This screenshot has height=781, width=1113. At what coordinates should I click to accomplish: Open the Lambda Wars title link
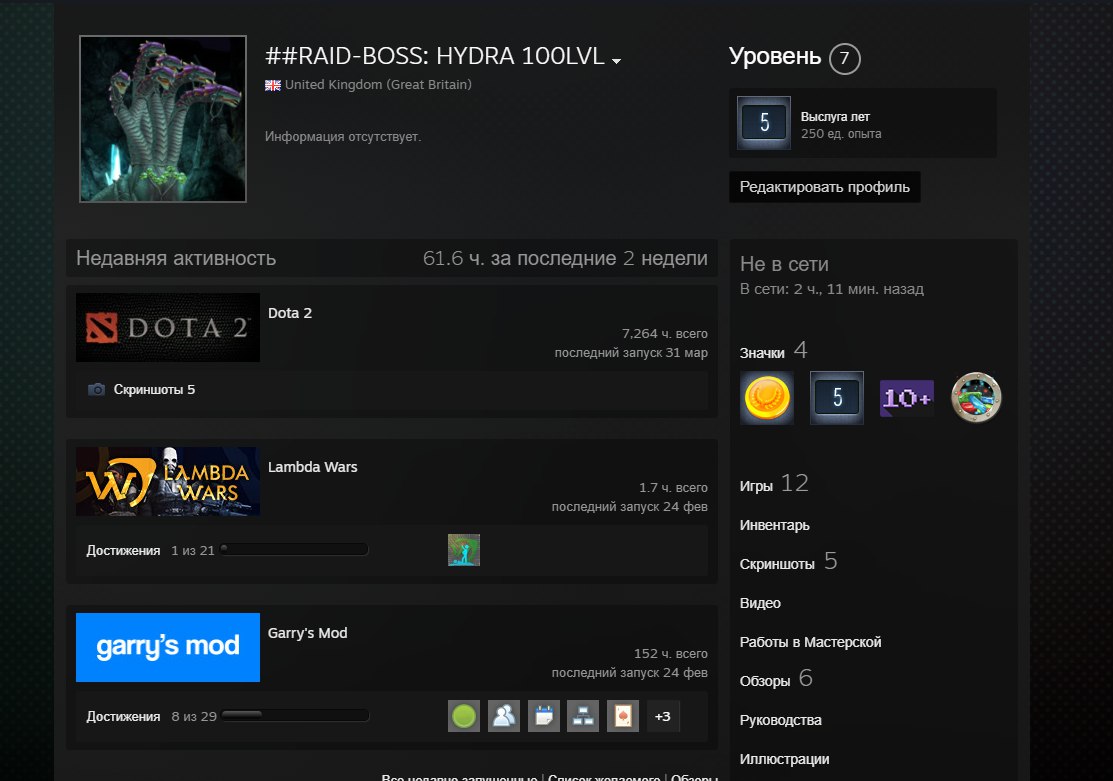312,467
